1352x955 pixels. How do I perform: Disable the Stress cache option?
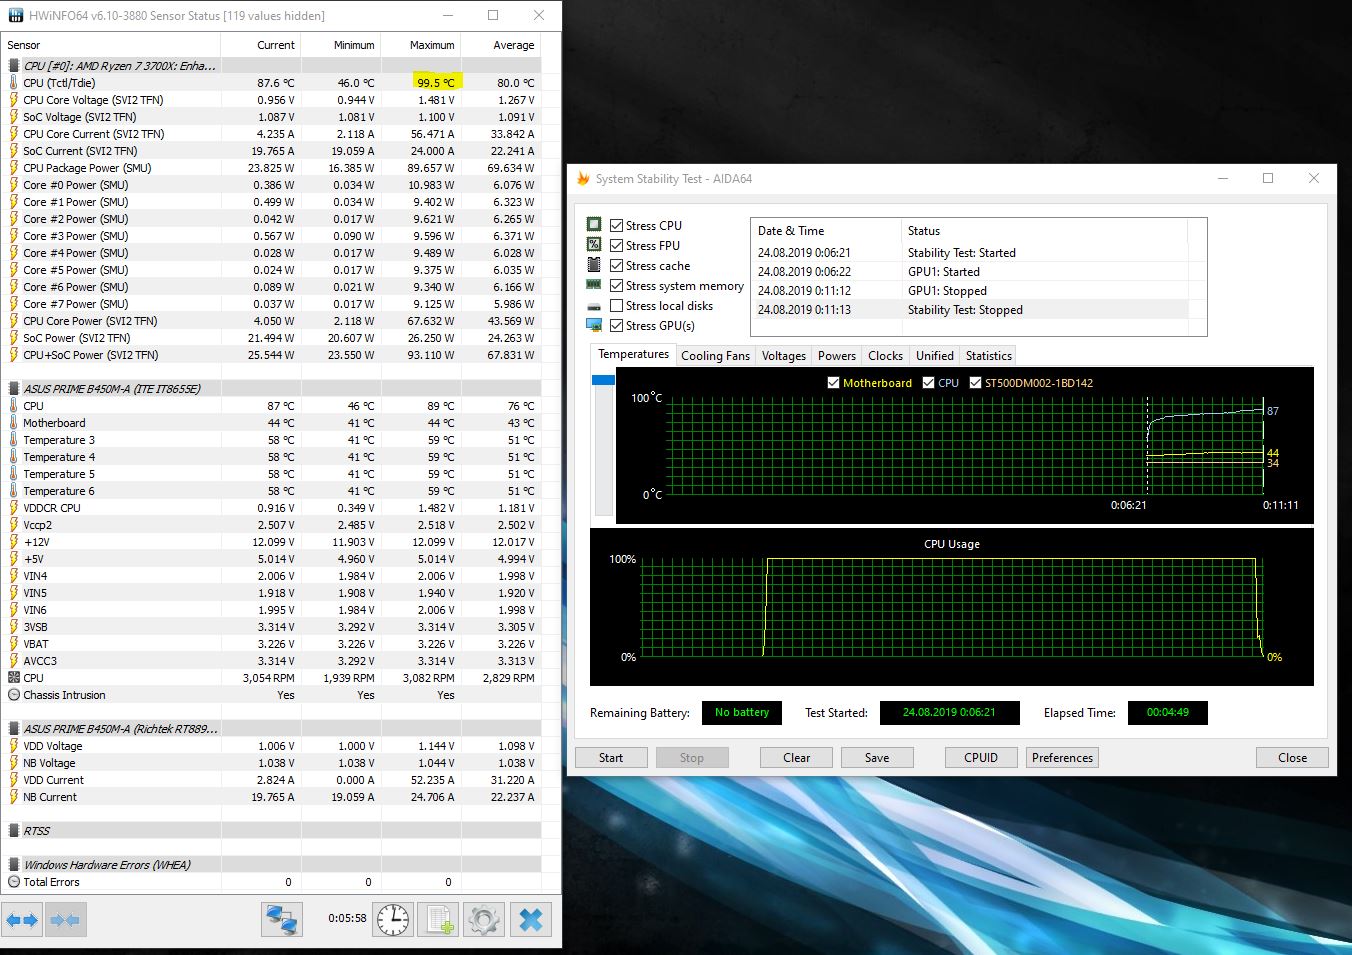[616, 265]
